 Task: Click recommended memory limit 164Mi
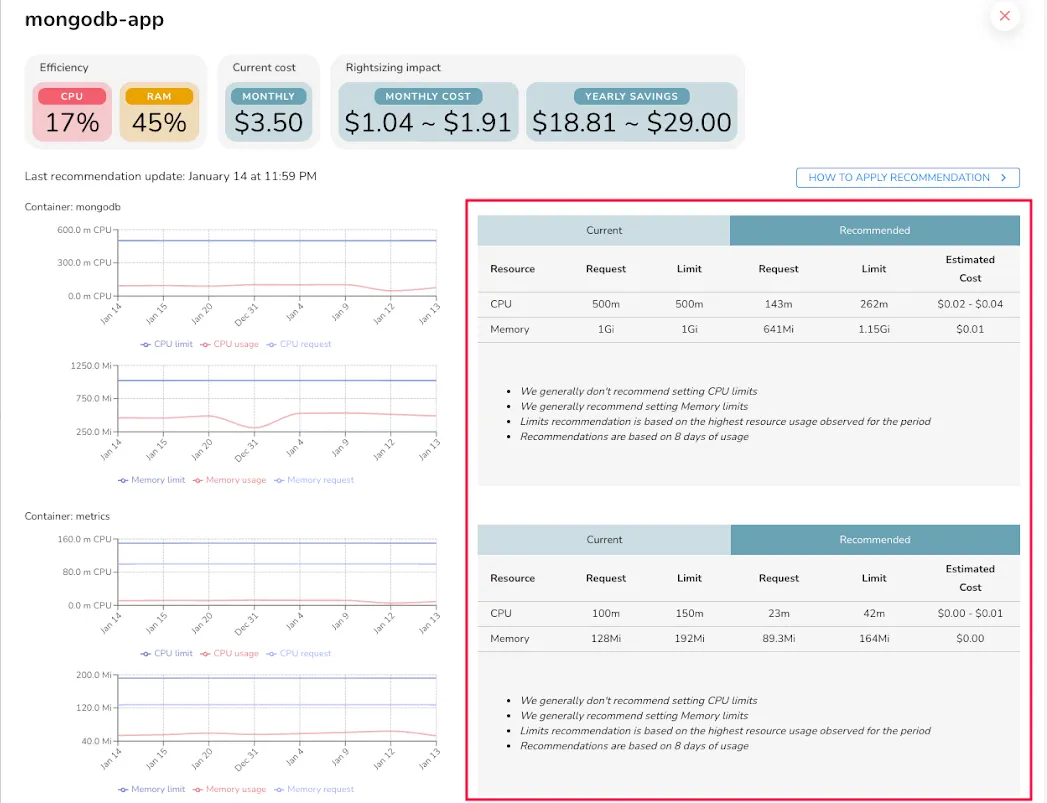(x=874, y=639)
